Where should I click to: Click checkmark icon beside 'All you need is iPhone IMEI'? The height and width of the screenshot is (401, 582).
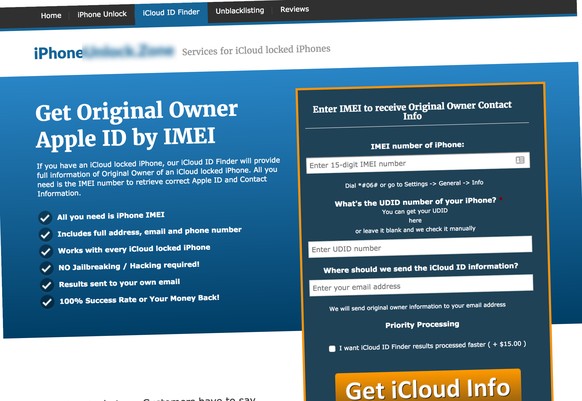click(x=45, y=218)
